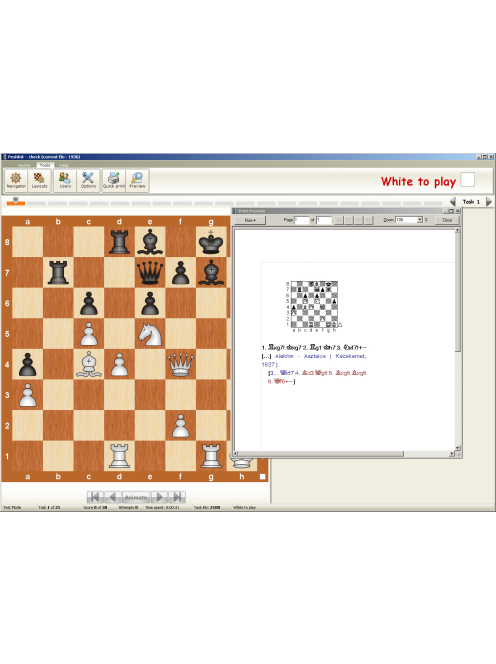Open the Print dropdown in Print Preview
The width and height of the screenshot is (496, 664).
pos(250,220)
